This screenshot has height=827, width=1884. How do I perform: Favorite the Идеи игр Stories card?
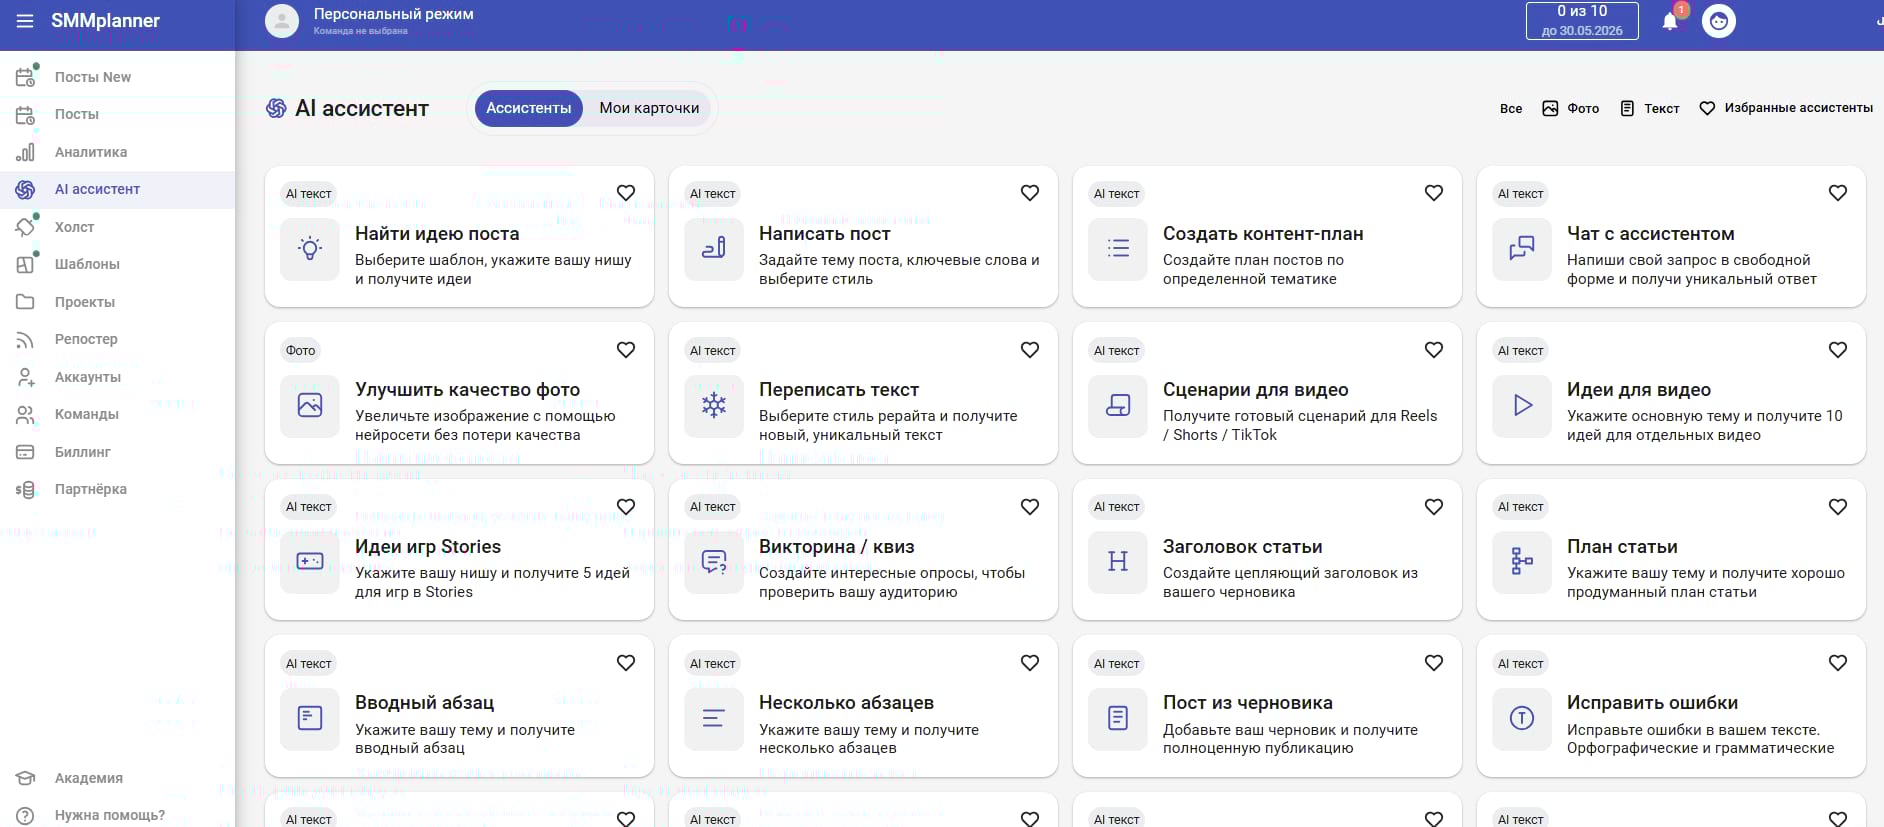pyautogui.click(x=626, y=507)
